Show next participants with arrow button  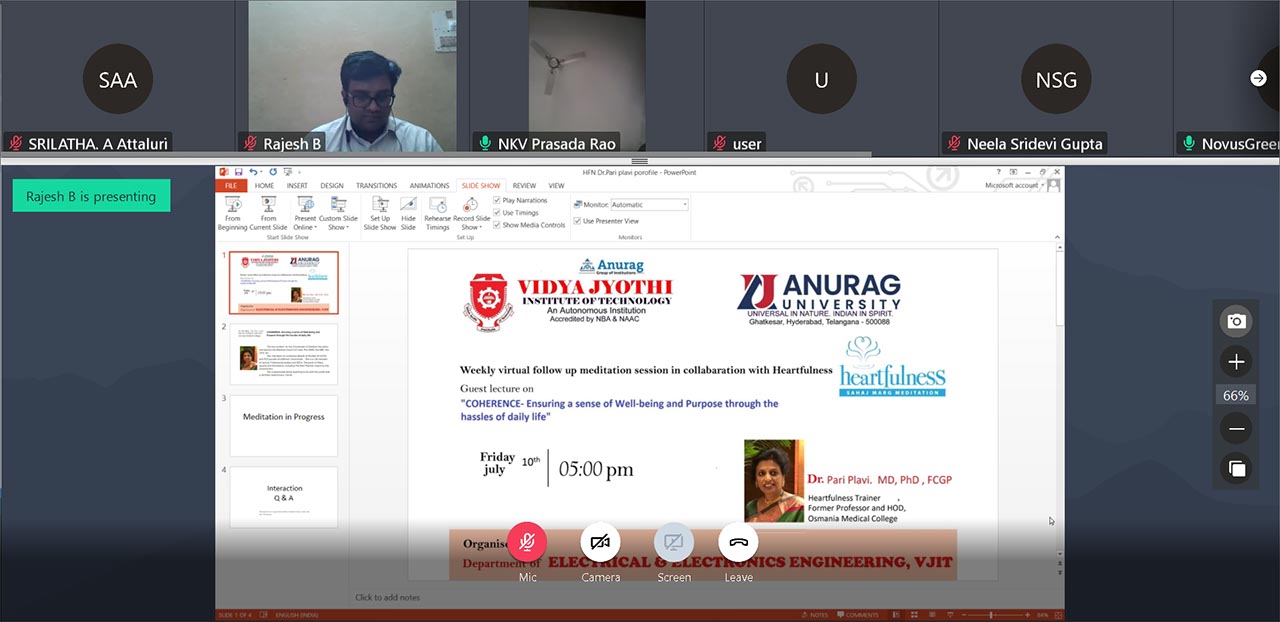tap(1258, 78)
